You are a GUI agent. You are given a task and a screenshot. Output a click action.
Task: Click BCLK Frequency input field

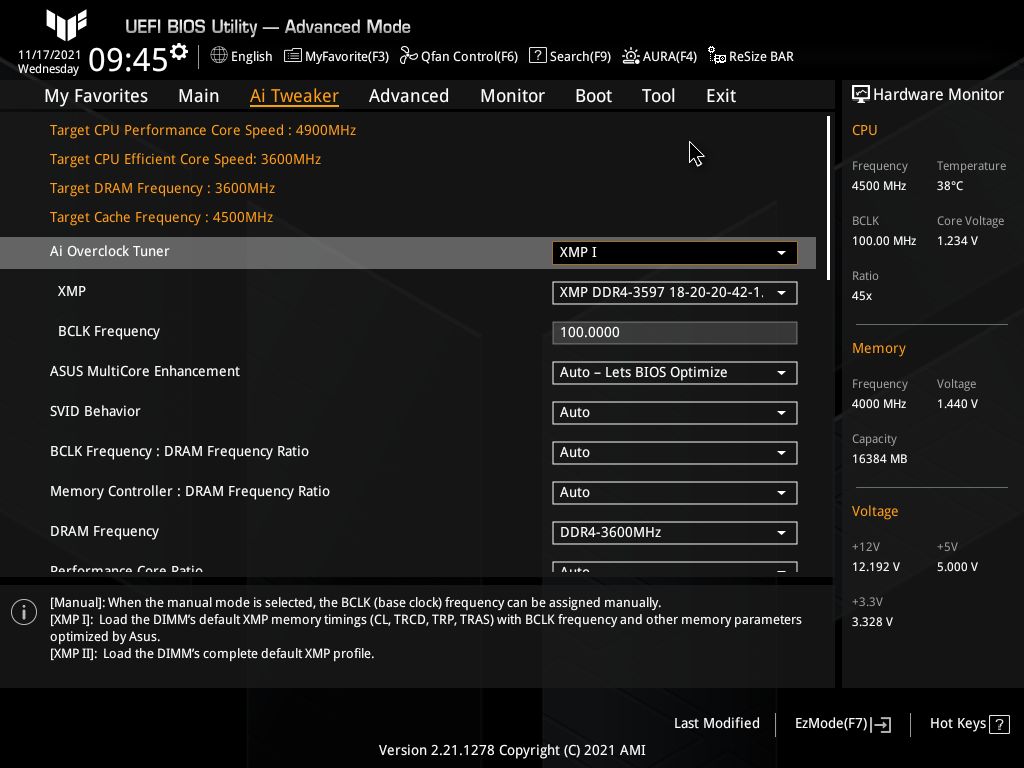coord(675,332)
